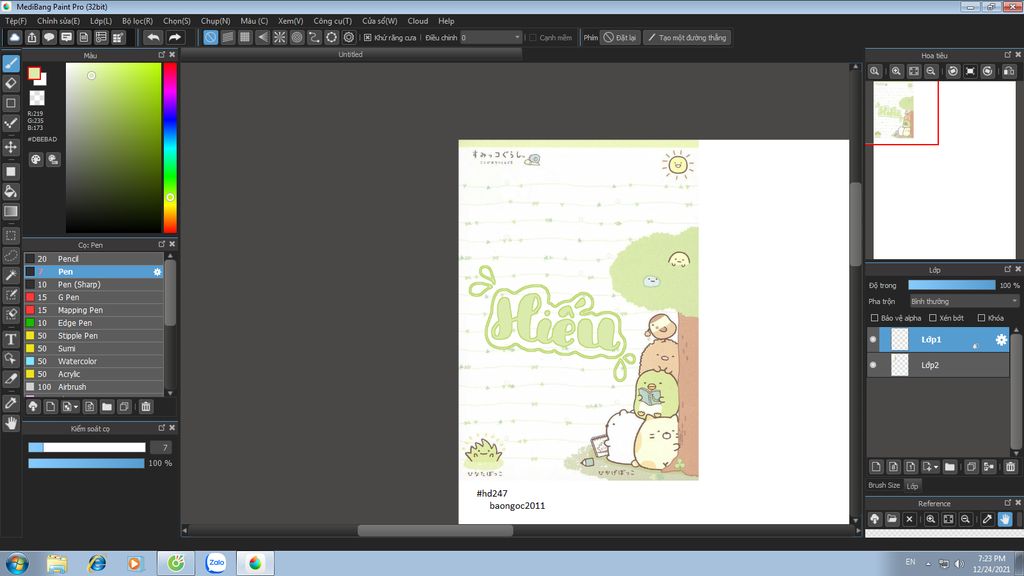Select the Lasso selection tool
Viewport: 1024px width, 576px height.
pyautogui.click(x=11, y=255)
